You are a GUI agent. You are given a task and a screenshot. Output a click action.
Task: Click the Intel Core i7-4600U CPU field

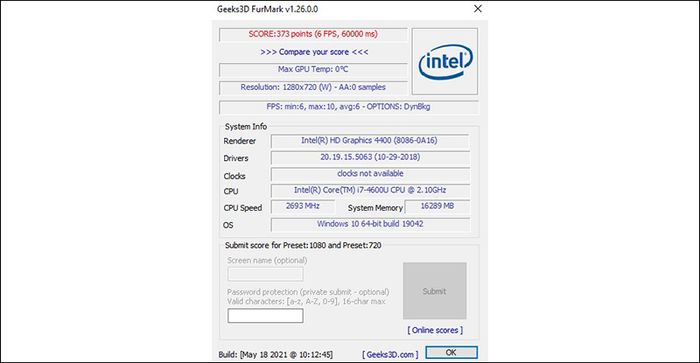point(370,190)
